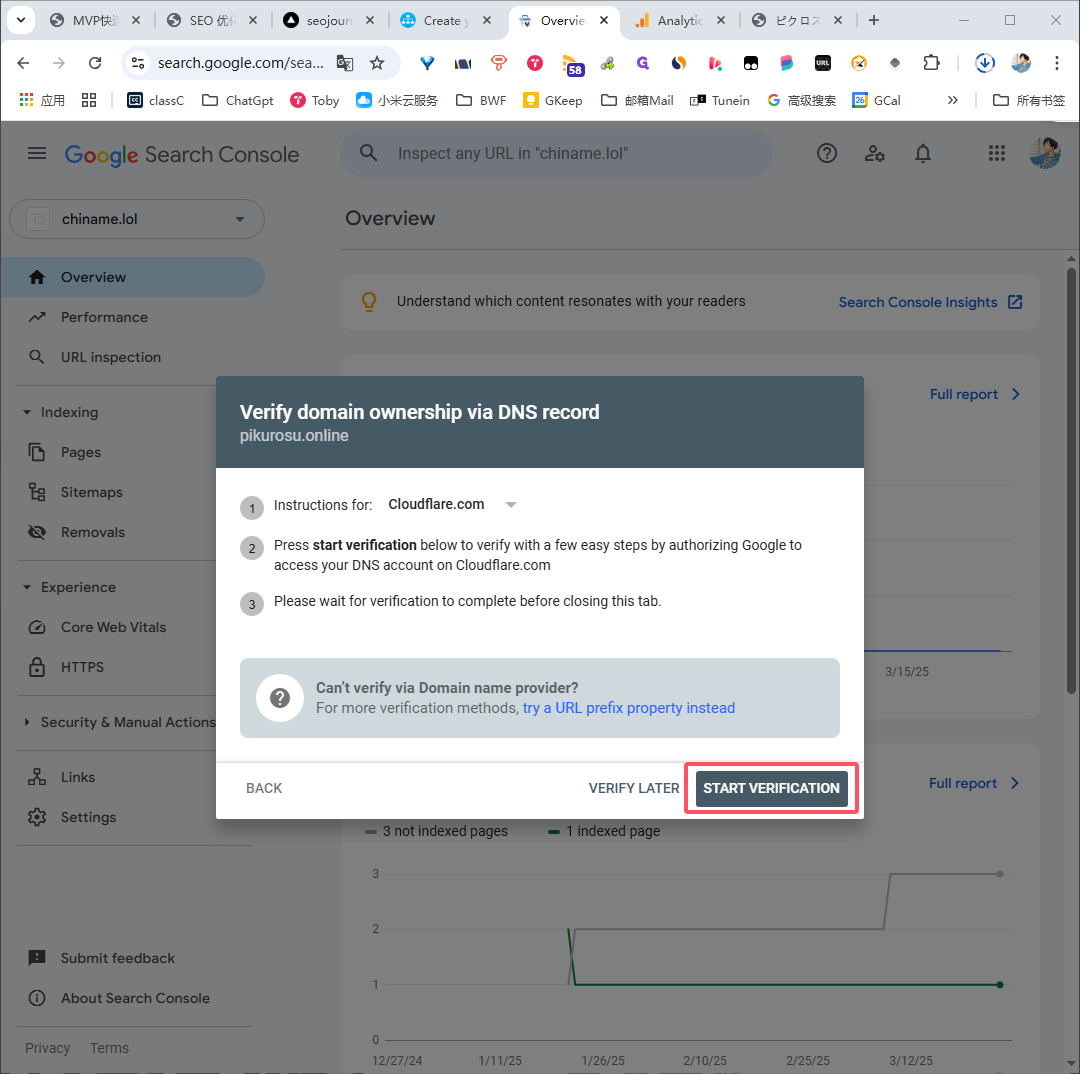Open the GCal bookmark
This screenshot has height=1074, width=1080.
coord(876,101)
